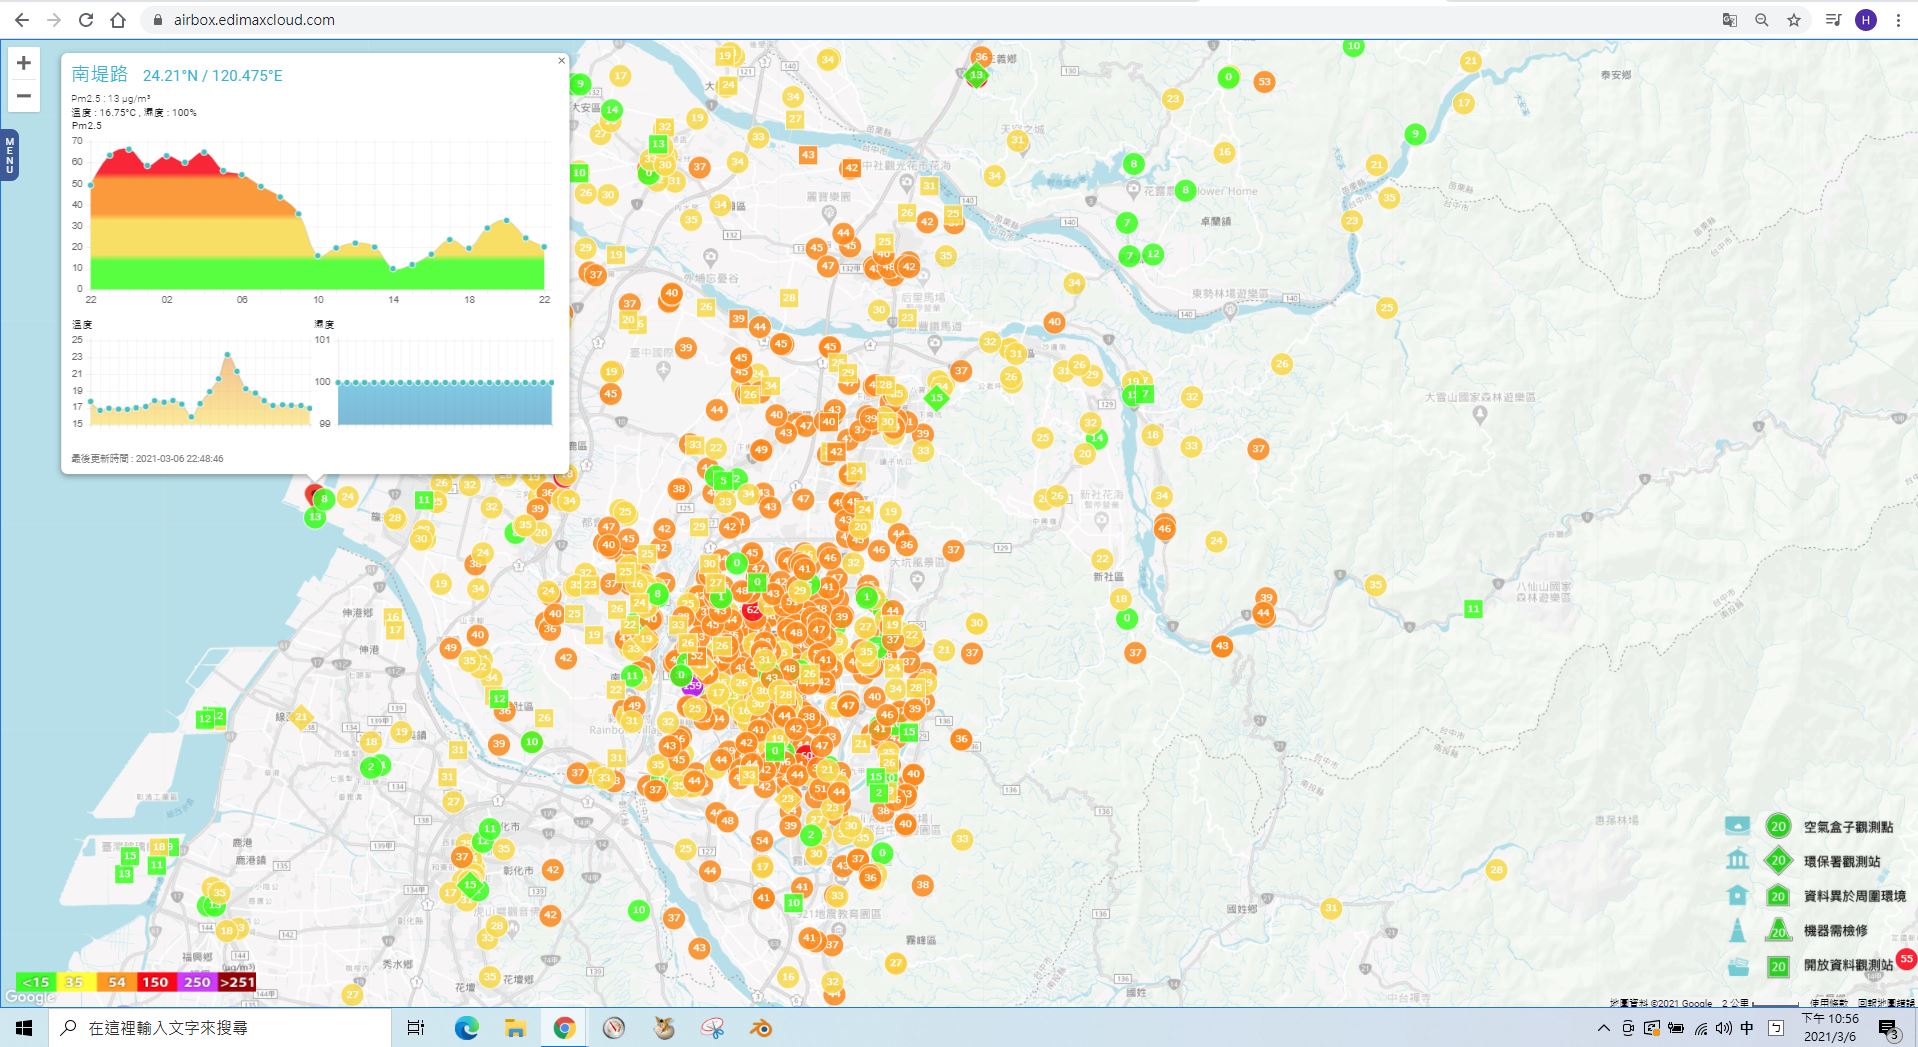
Task: Open Wi-Fi network settings in tray
Action: (1700, 1028)
